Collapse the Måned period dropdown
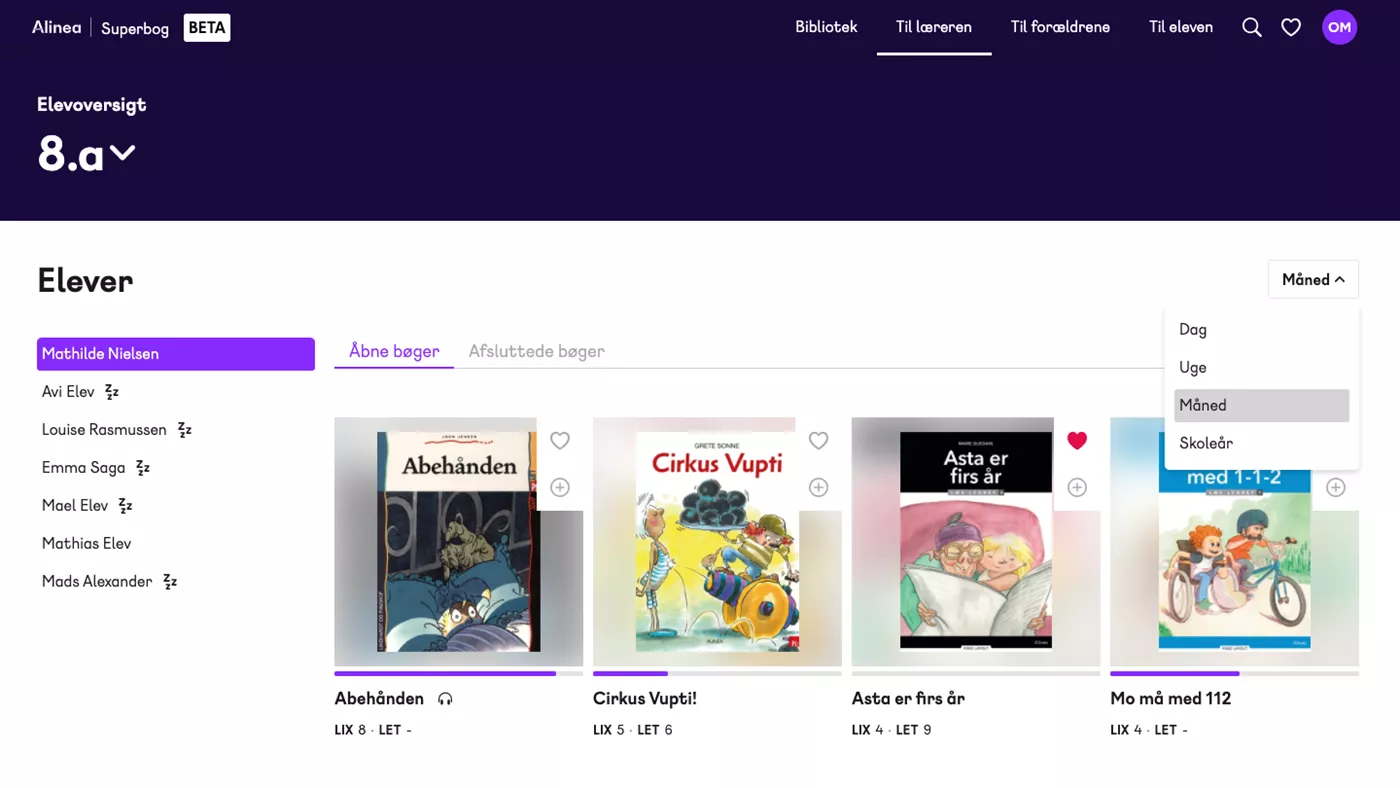This screenshot has width=1400, height=788. coord(1312,280)
